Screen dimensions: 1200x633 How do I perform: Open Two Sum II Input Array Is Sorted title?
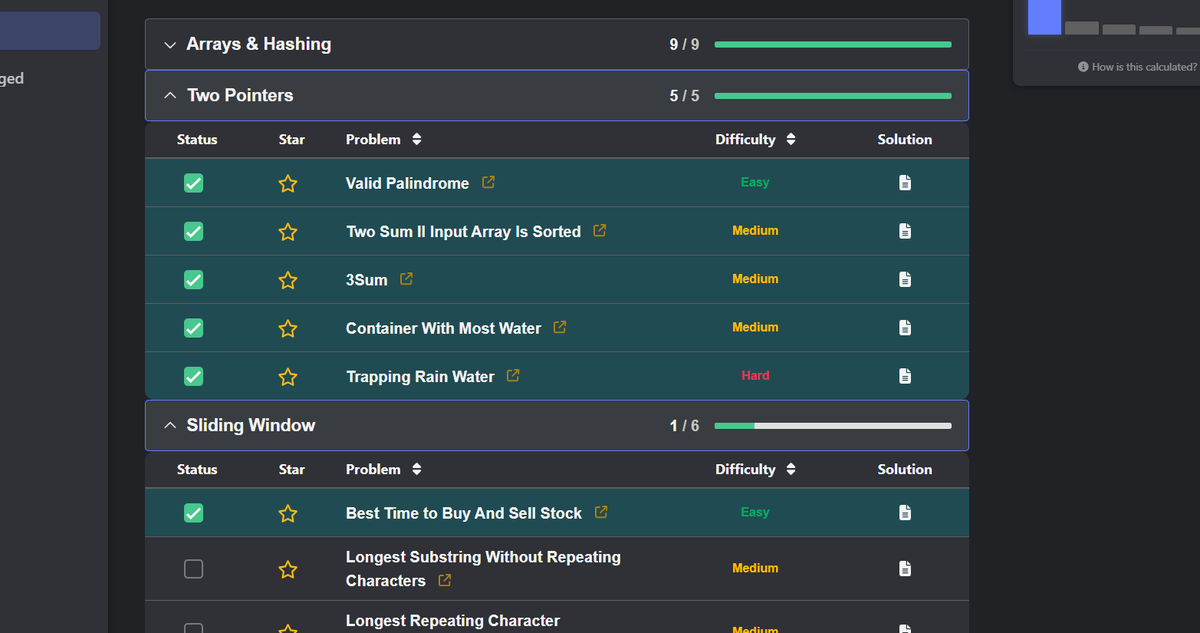[x=463, y=231]
